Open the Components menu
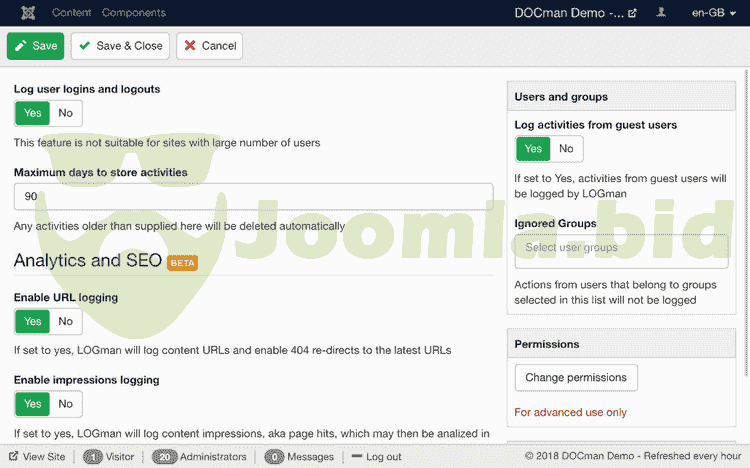The image size is (750, 468). pyautogui.click(x=134, y=13)
